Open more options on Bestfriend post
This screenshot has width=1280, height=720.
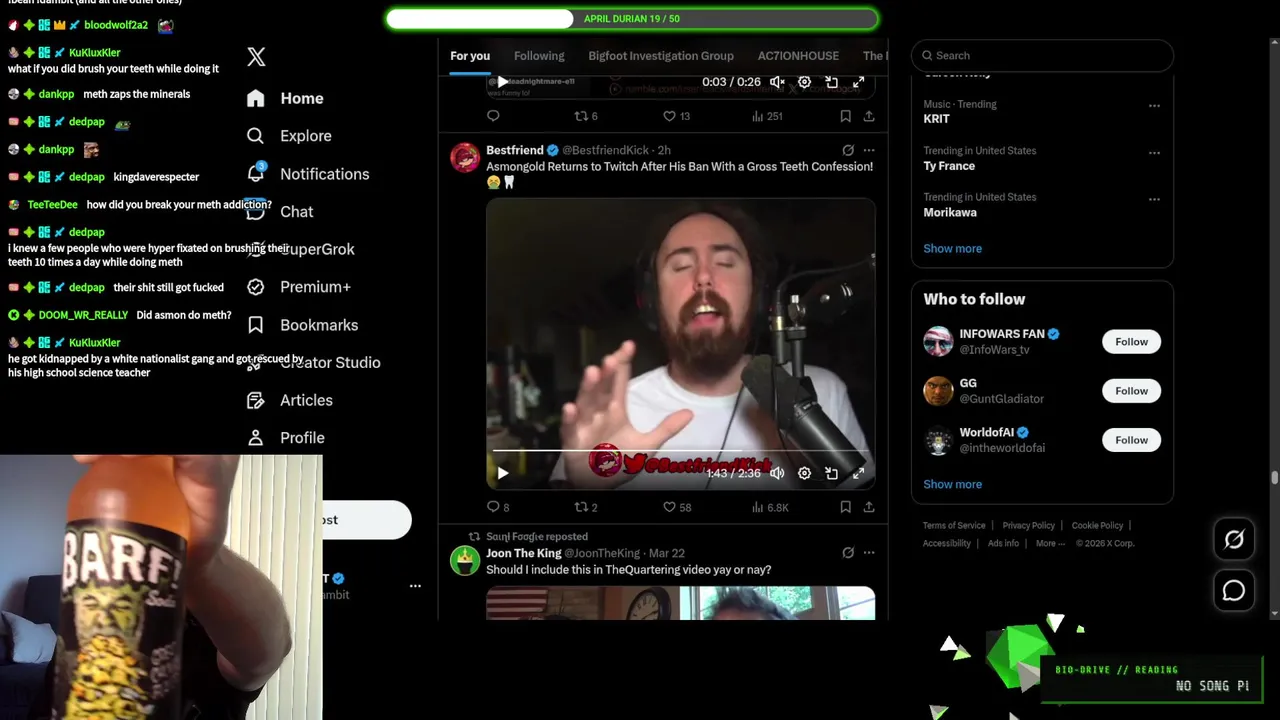[x=869, y=150]
